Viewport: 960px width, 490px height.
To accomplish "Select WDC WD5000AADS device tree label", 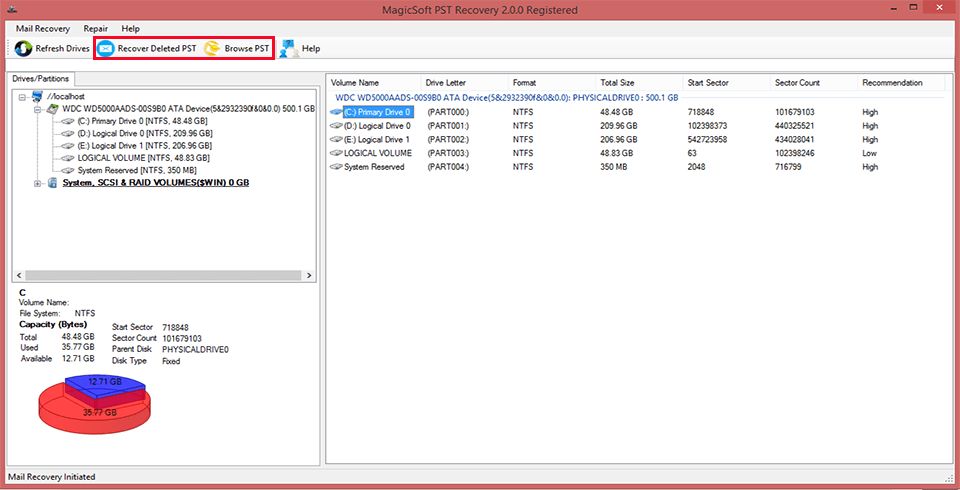I will pos(189,109).
